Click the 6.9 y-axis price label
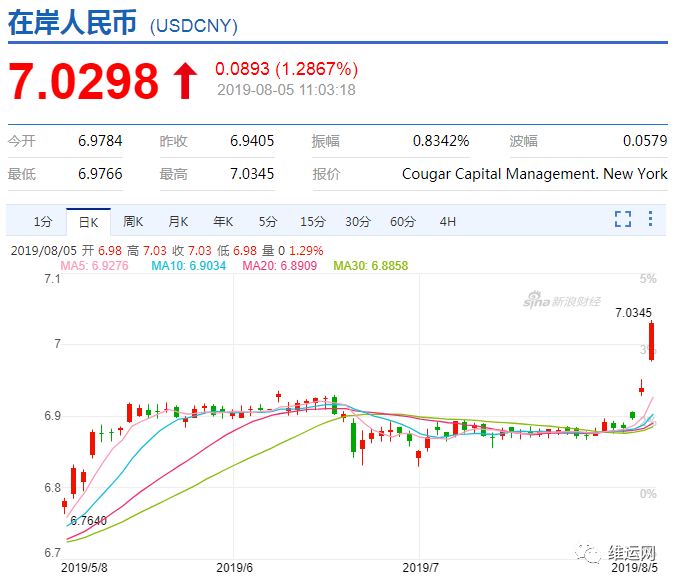 point(52,416)
